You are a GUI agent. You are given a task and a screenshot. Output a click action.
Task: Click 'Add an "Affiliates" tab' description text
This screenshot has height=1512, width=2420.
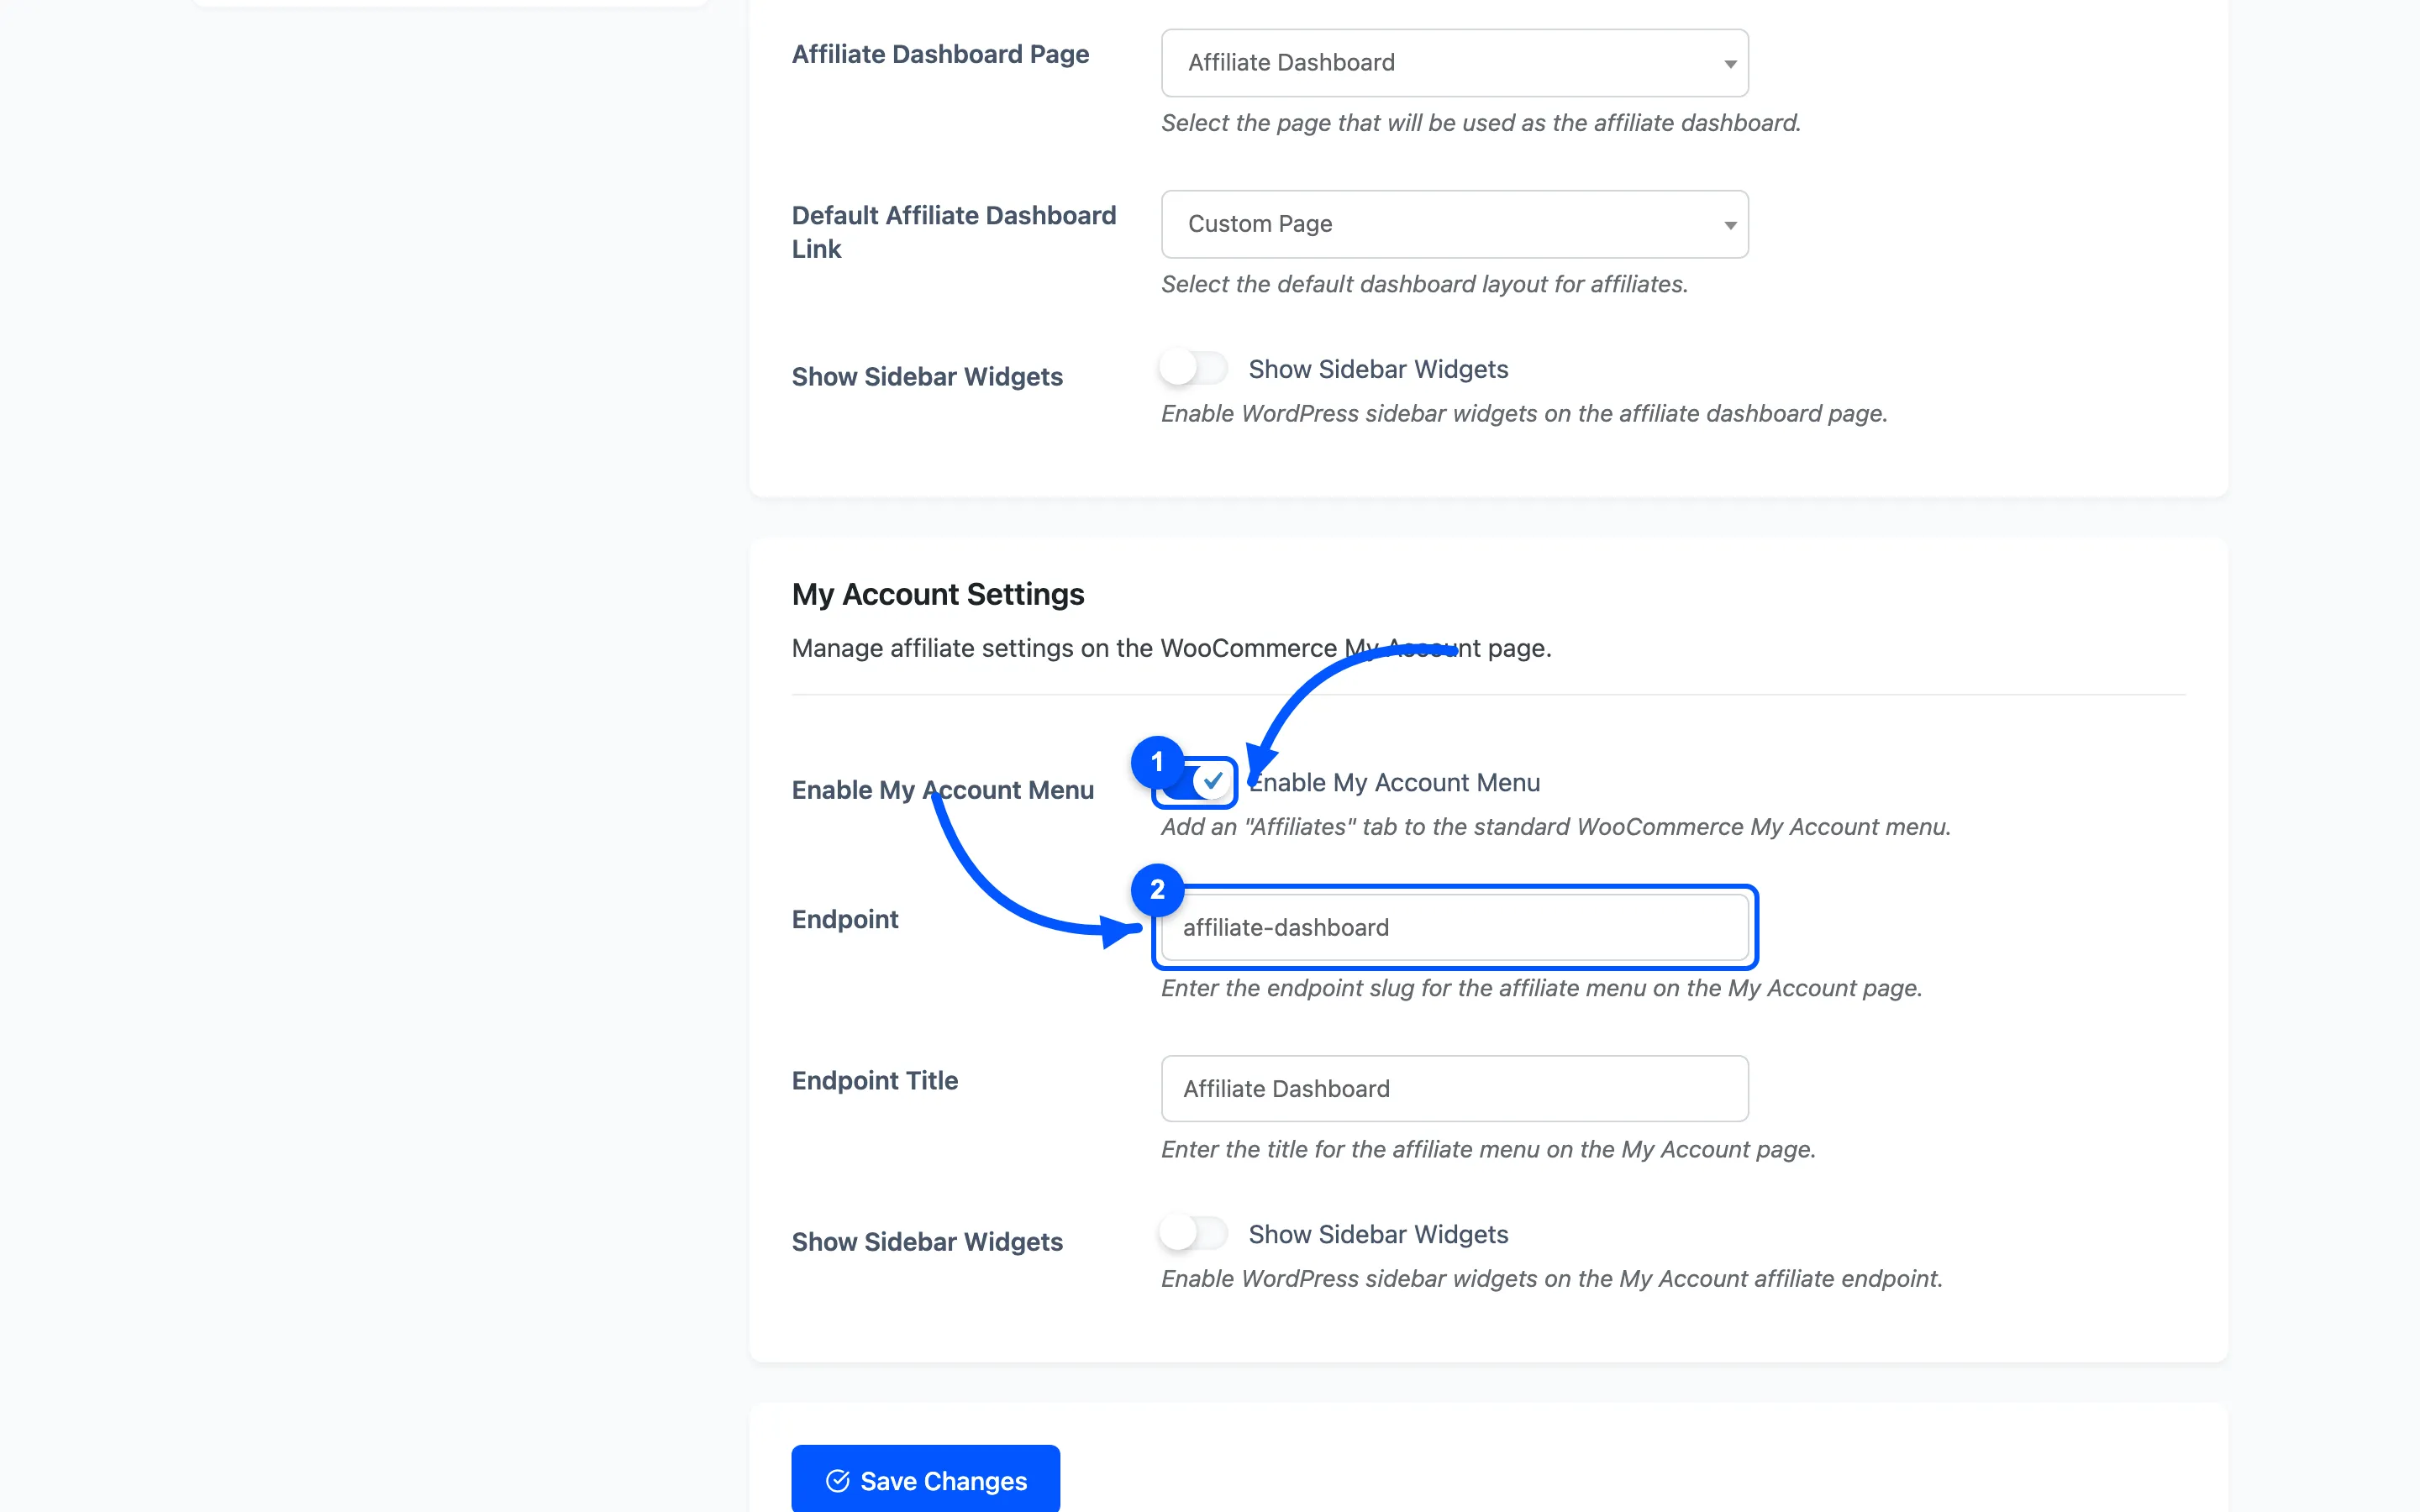tap(1555, 827)
